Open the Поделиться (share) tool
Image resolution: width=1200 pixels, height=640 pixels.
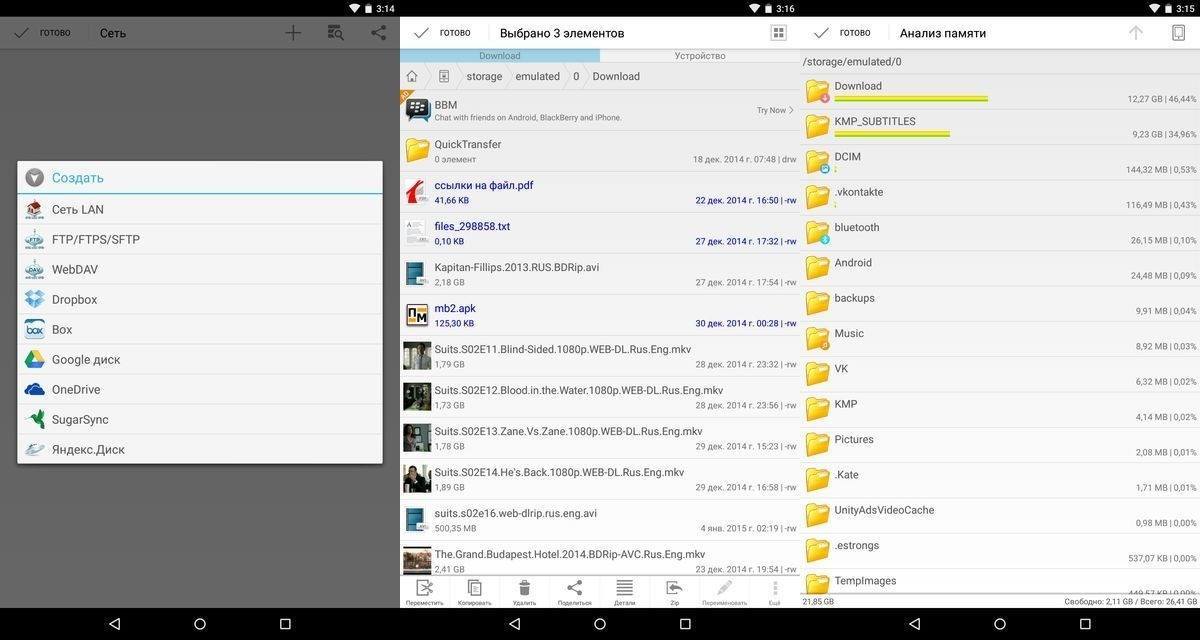[x=573, y=590]
